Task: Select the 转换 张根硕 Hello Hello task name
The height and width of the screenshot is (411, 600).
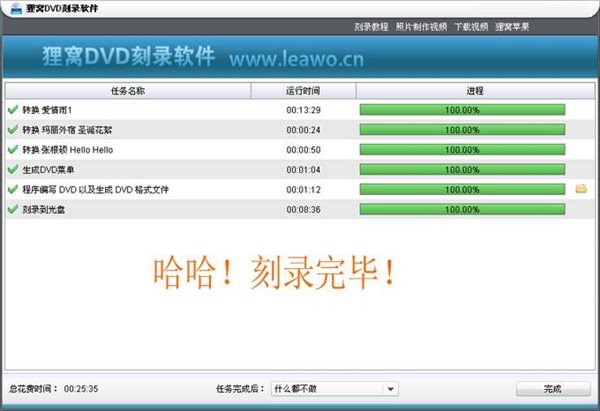Action: point(68,150)
